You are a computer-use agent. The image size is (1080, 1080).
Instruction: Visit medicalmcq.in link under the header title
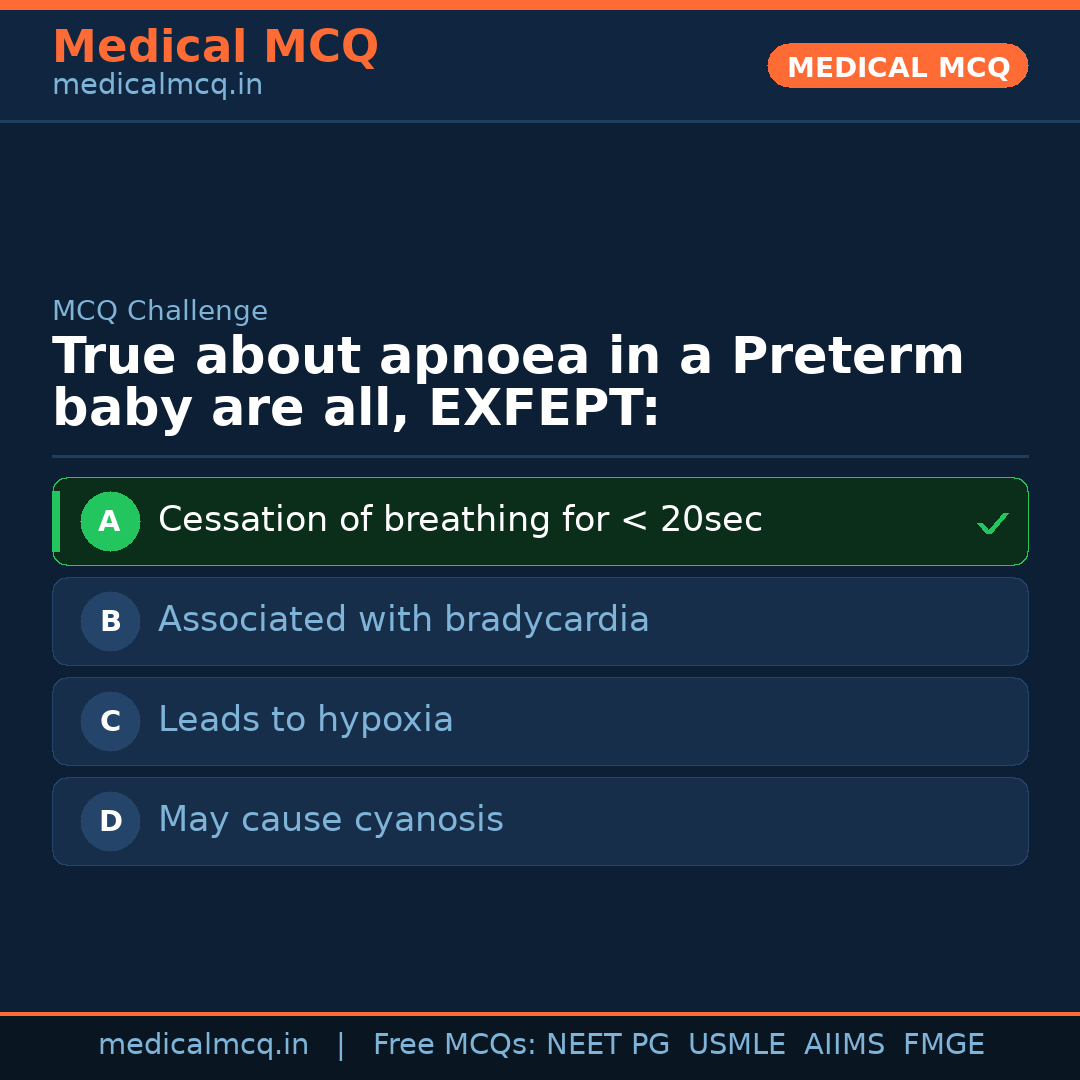157,86
